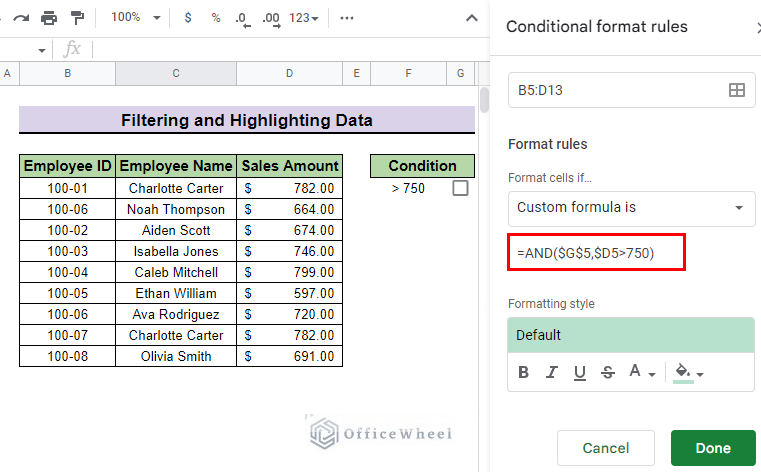Select the Default formatting style preview
Image resolution: width=761 pixels, height=472 pixels.
tap(630, 335)
